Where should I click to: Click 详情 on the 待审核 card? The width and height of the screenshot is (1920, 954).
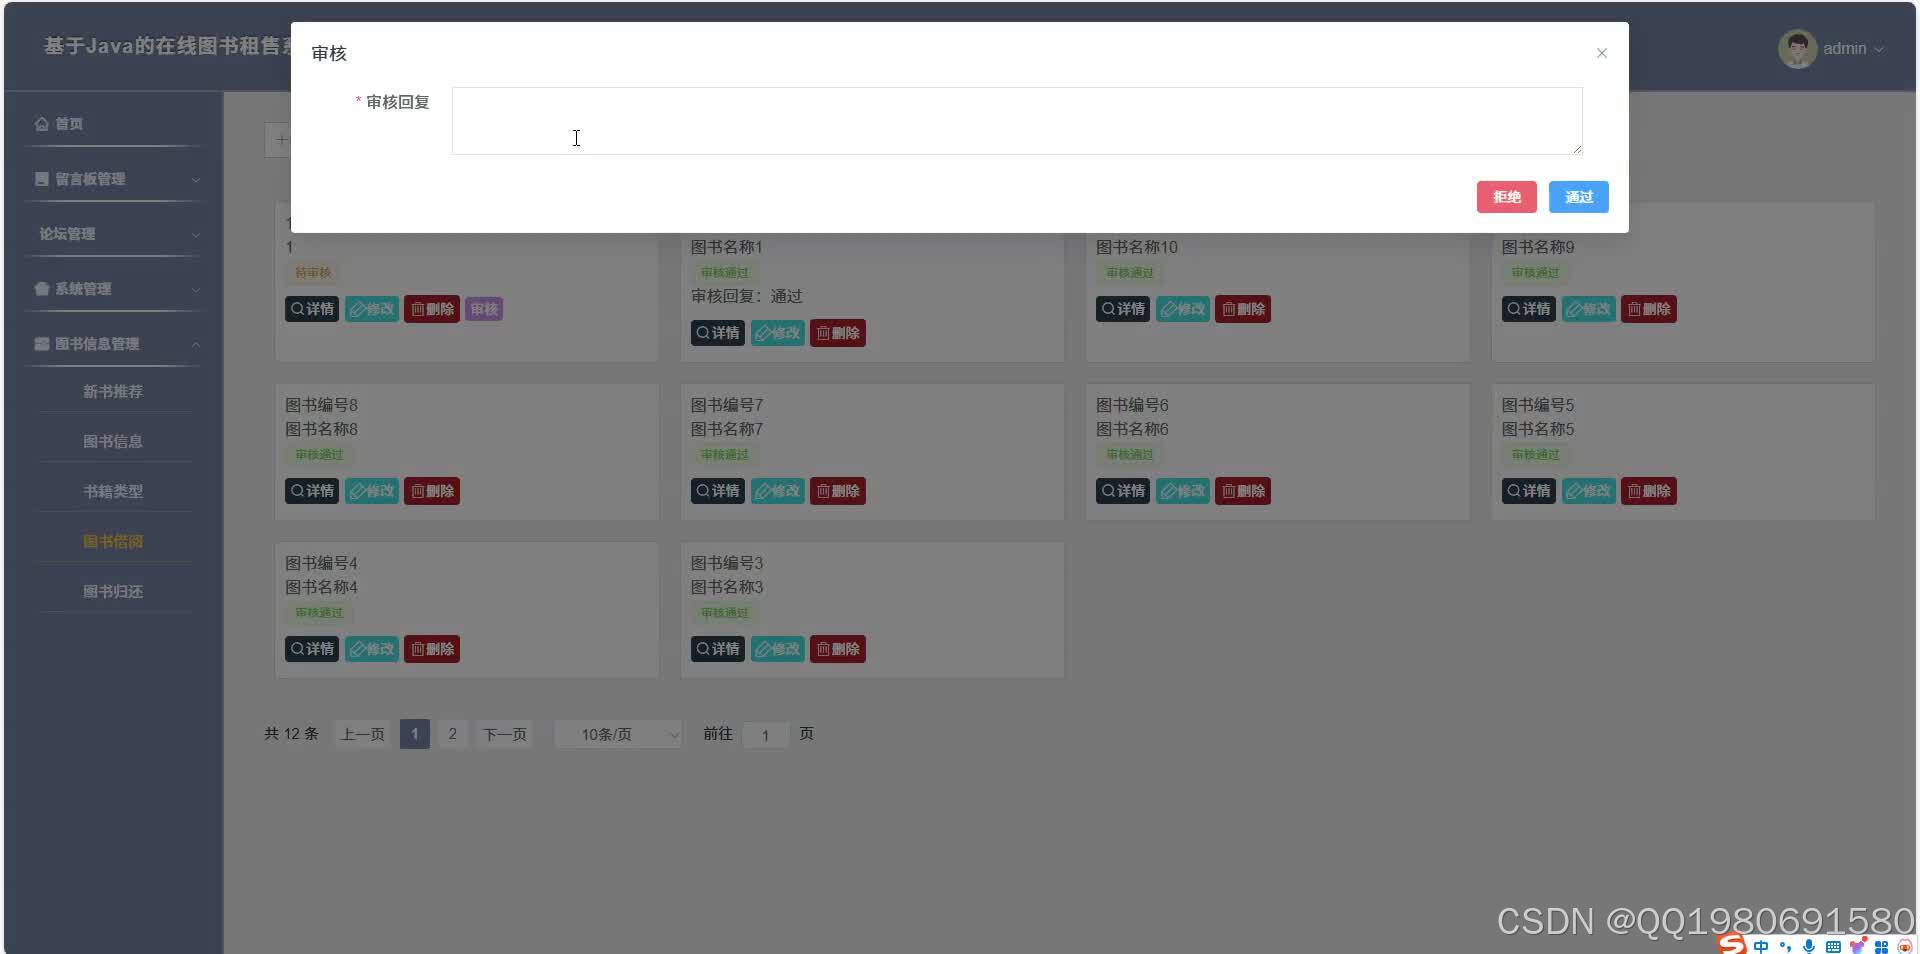(x=312, y=309)
